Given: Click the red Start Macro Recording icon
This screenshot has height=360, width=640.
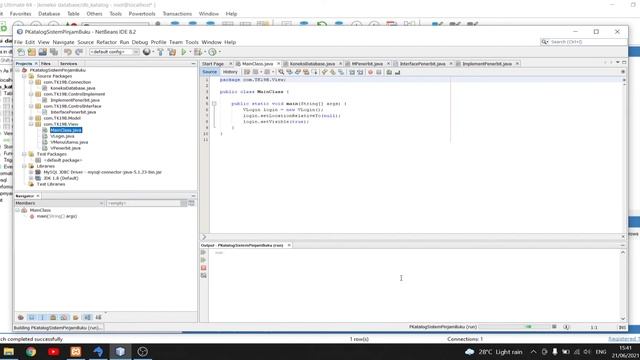Looking at the screenshot, I should (370, 72).
